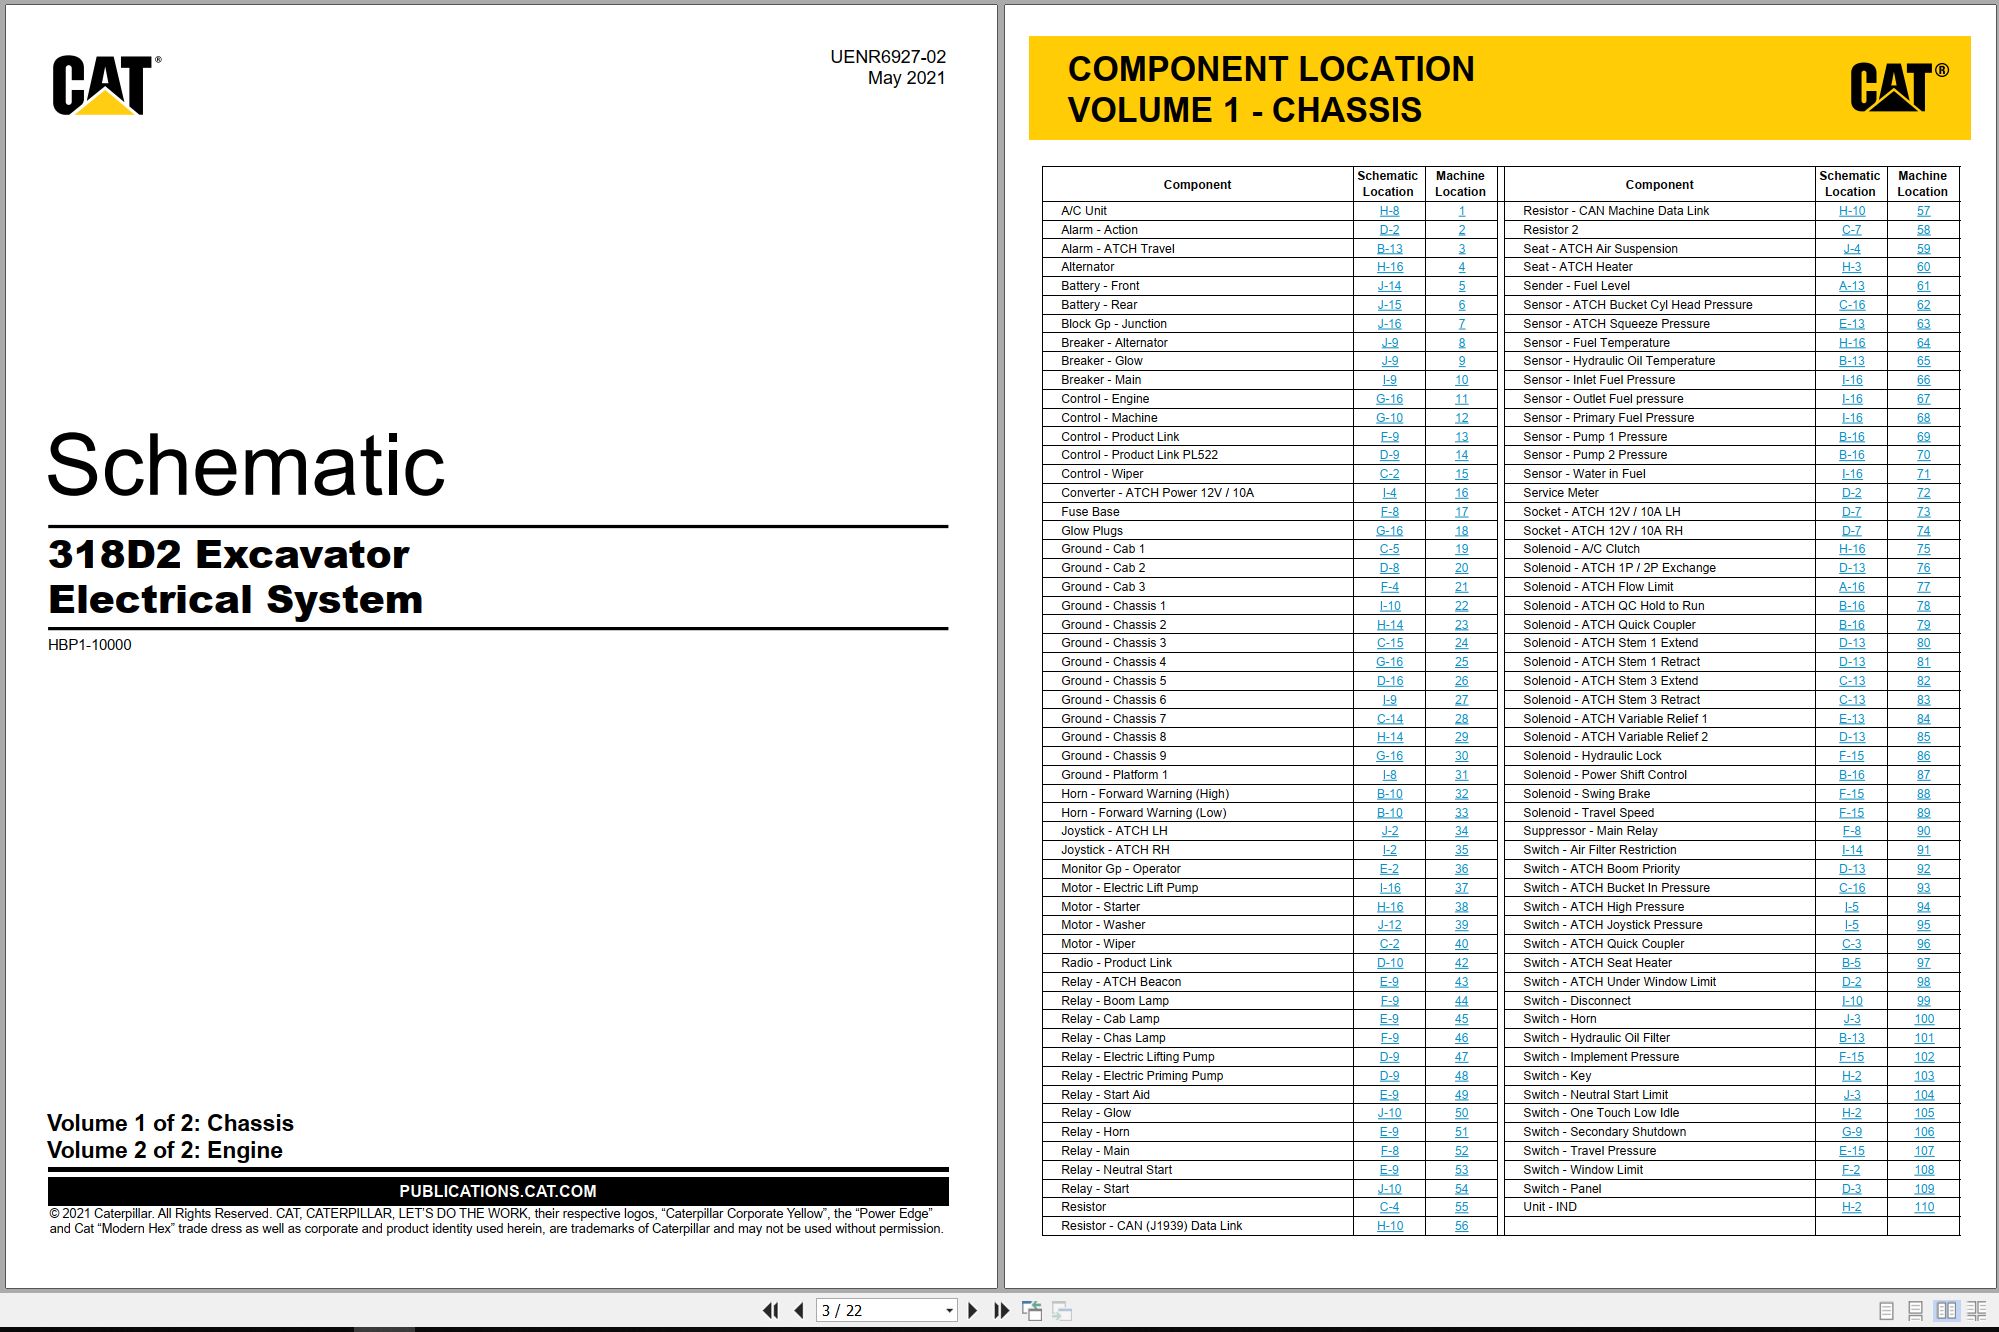Open machine location 1 for A/C Unit
The image size is (1999, 1332).
click(1461, 211)
